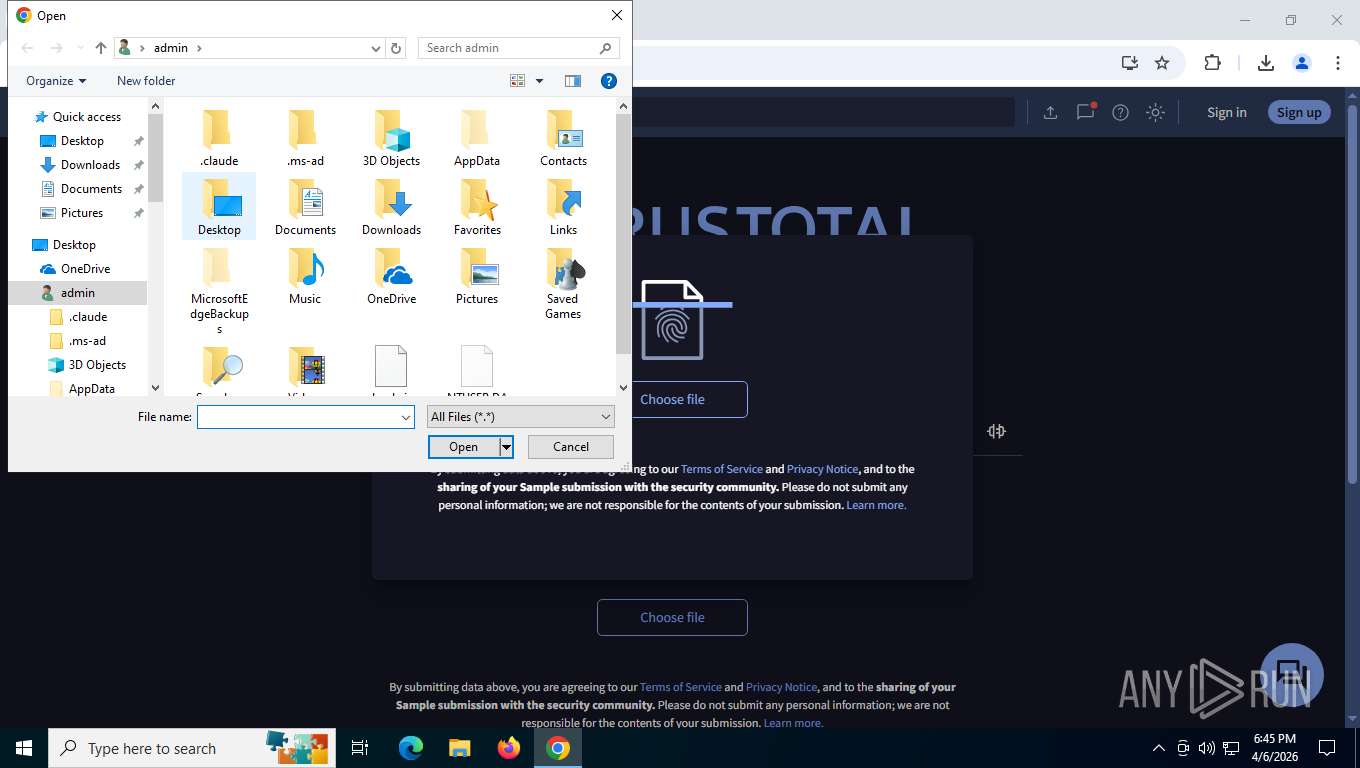Click the Open button
The image size is (1360, 768).
[464, 447]
